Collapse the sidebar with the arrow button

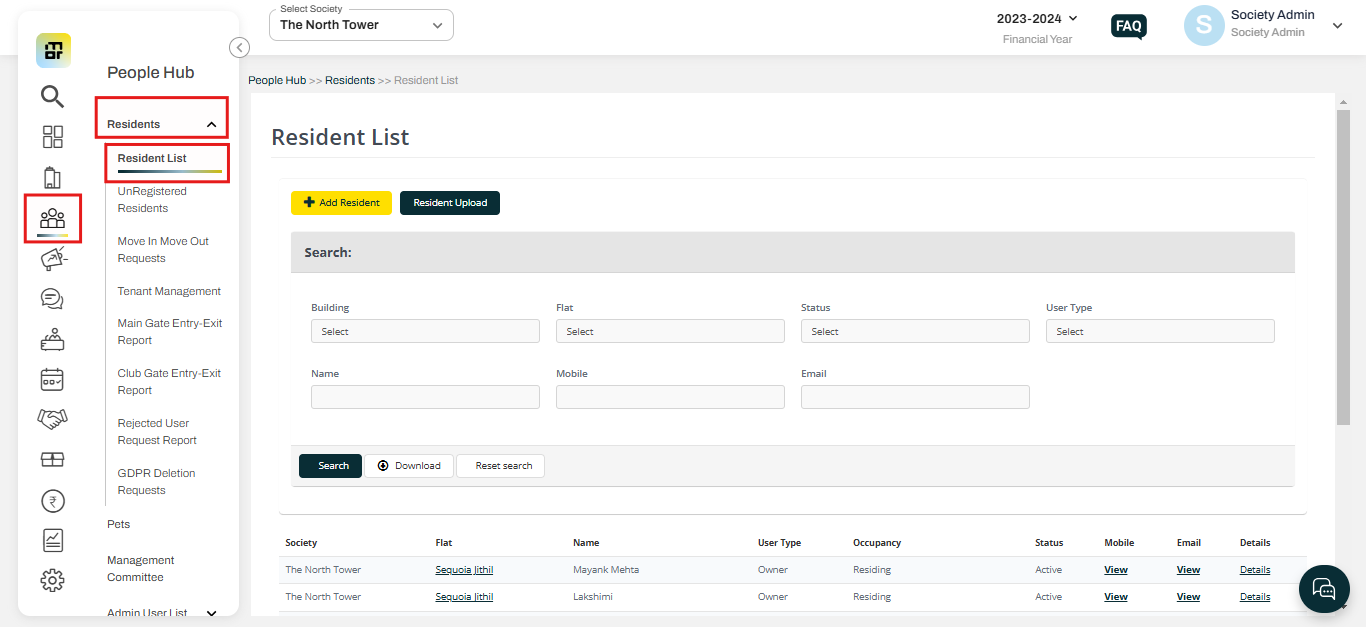click(x=239, y=47)
